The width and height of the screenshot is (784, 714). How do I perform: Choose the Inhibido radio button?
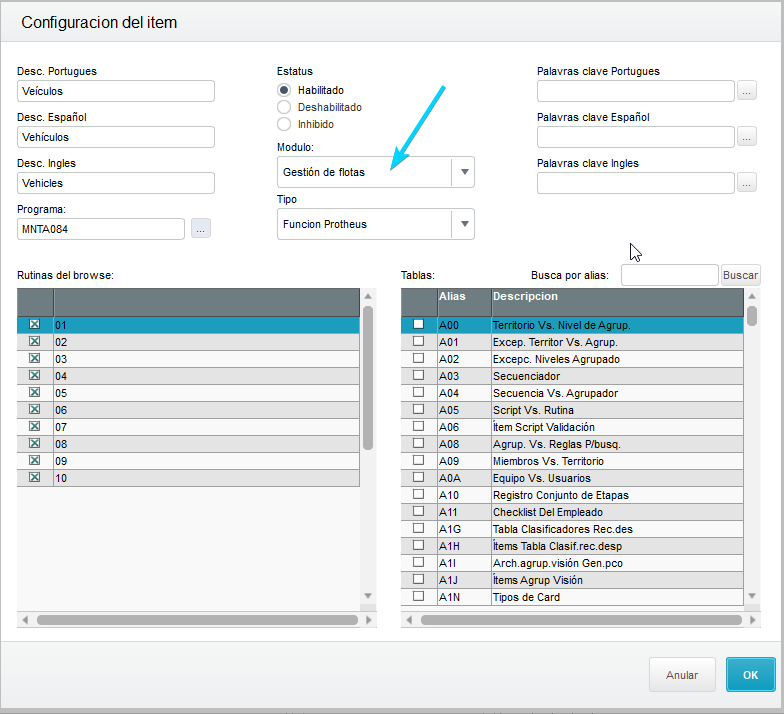(x=284, y=124)
